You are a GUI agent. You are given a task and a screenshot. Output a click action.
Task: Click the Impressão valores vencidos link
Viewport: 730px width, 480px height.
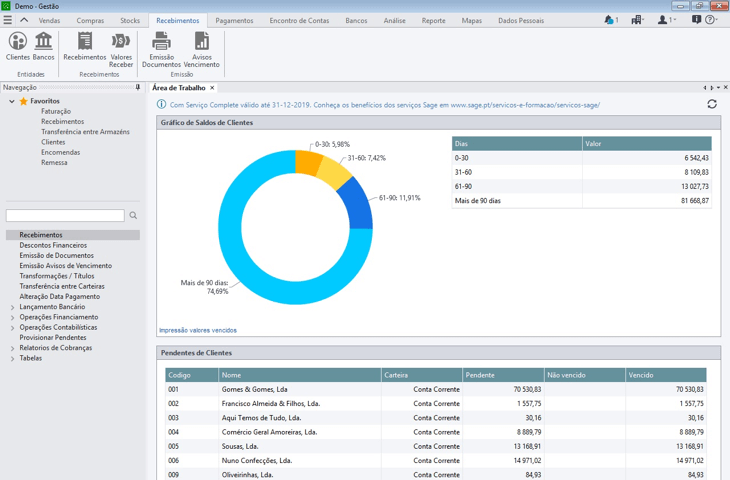[x=198, y=330]
